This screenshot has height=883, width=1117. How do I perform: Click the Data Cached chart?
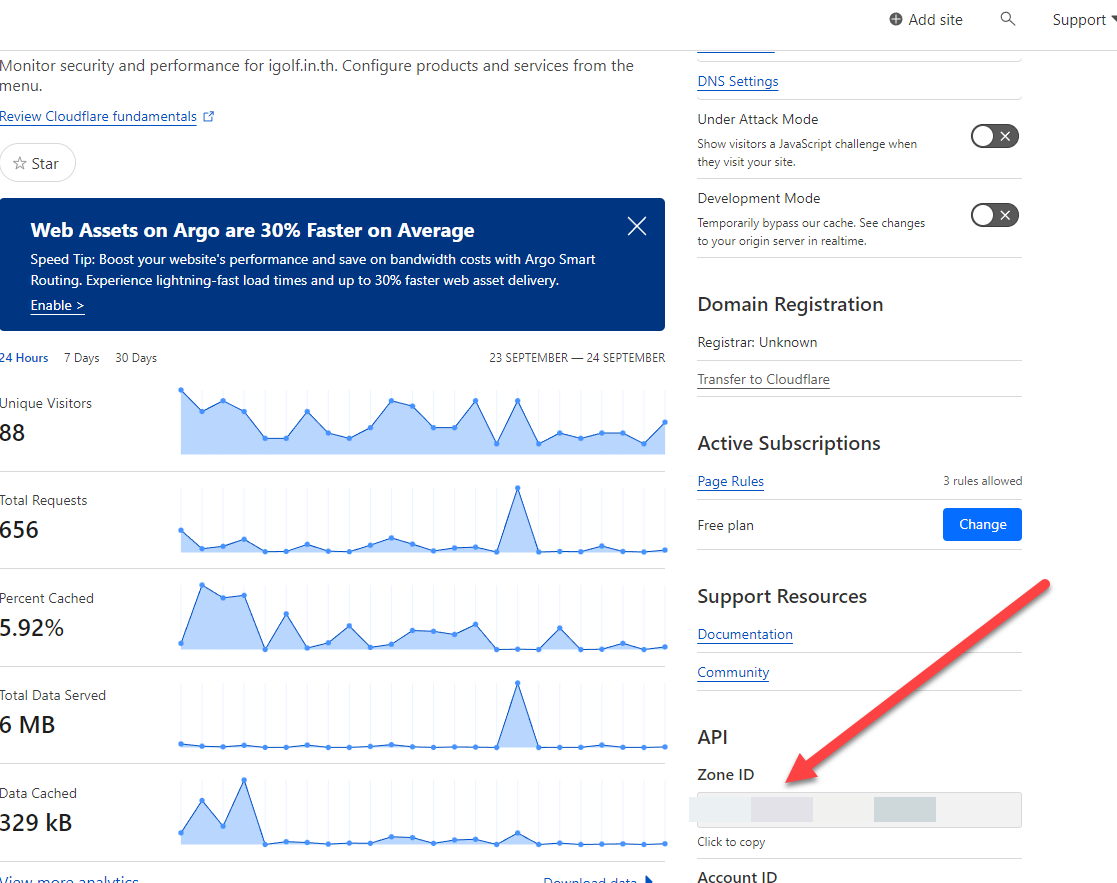(422, 812)
